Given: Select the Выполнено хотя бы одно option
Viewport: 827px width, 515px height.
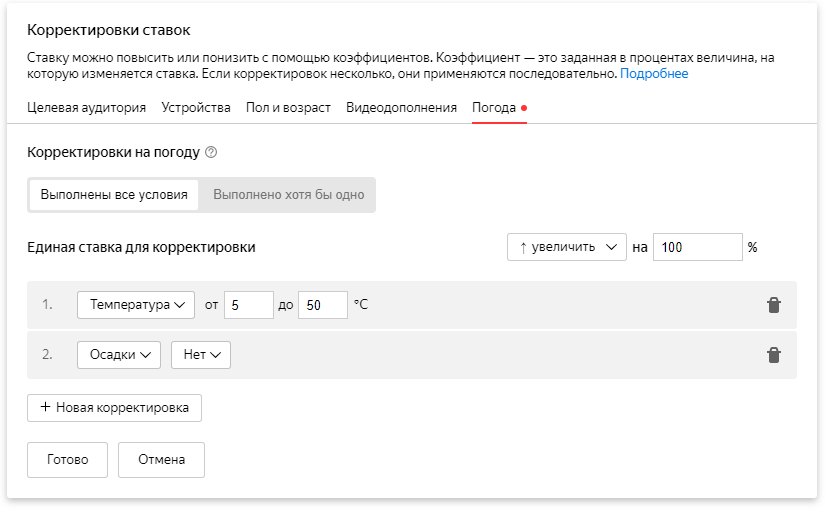Looking at the screenshot, I should [289, 195].
